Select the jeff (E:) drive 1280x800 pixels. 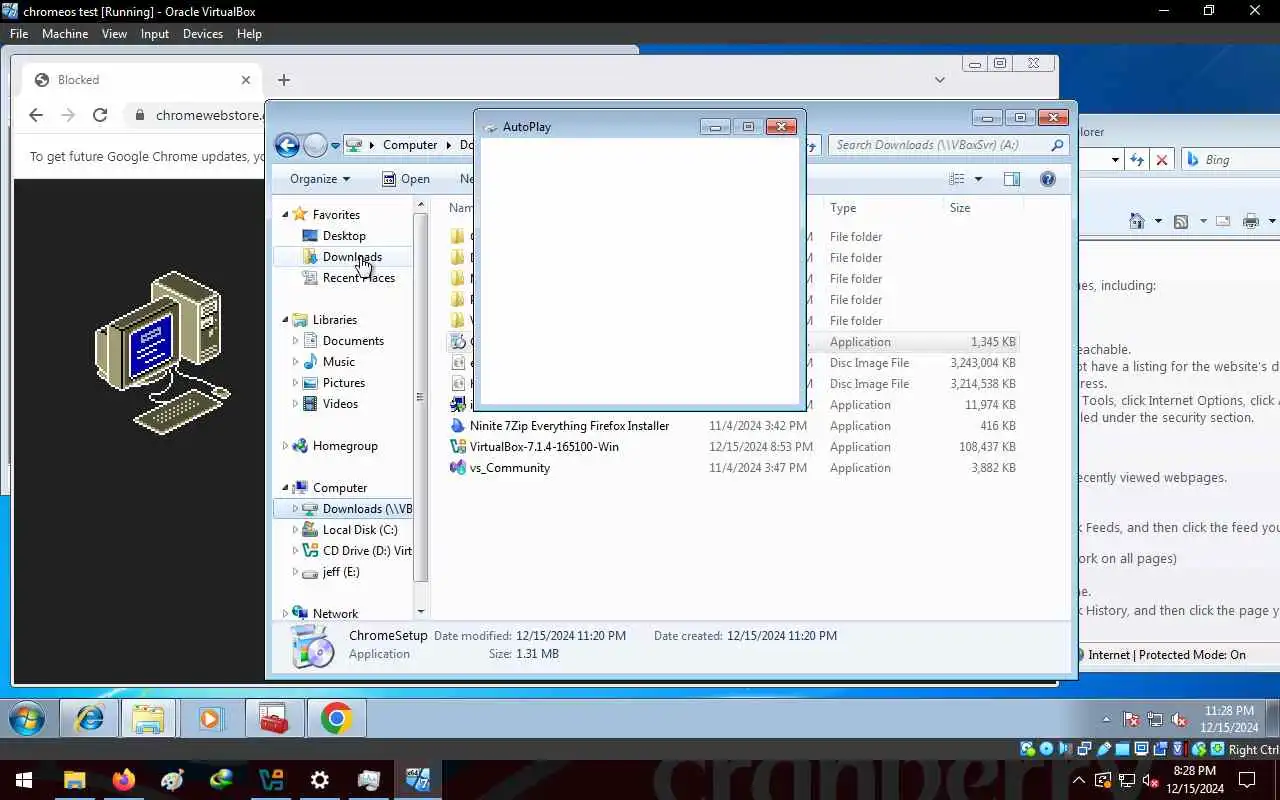[x=341, y=572]
